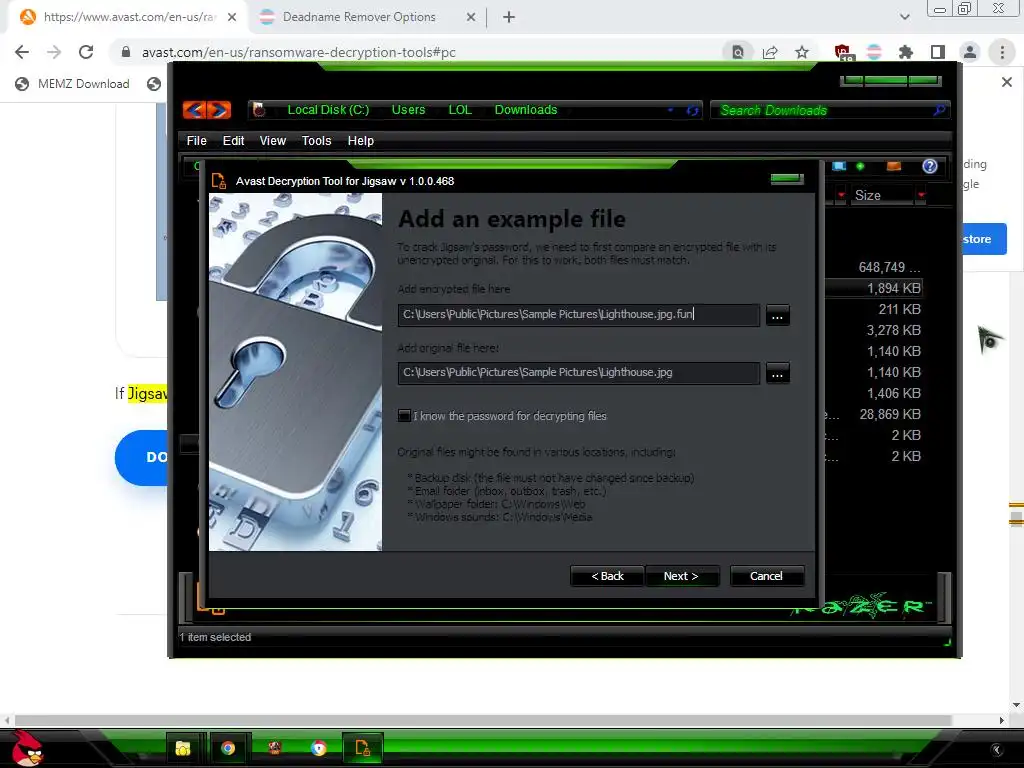Click Local Disk (C:) in breadcrumb
This screenshot has width=1024, height=768.
pyautogui.click(x=328, y=110)
